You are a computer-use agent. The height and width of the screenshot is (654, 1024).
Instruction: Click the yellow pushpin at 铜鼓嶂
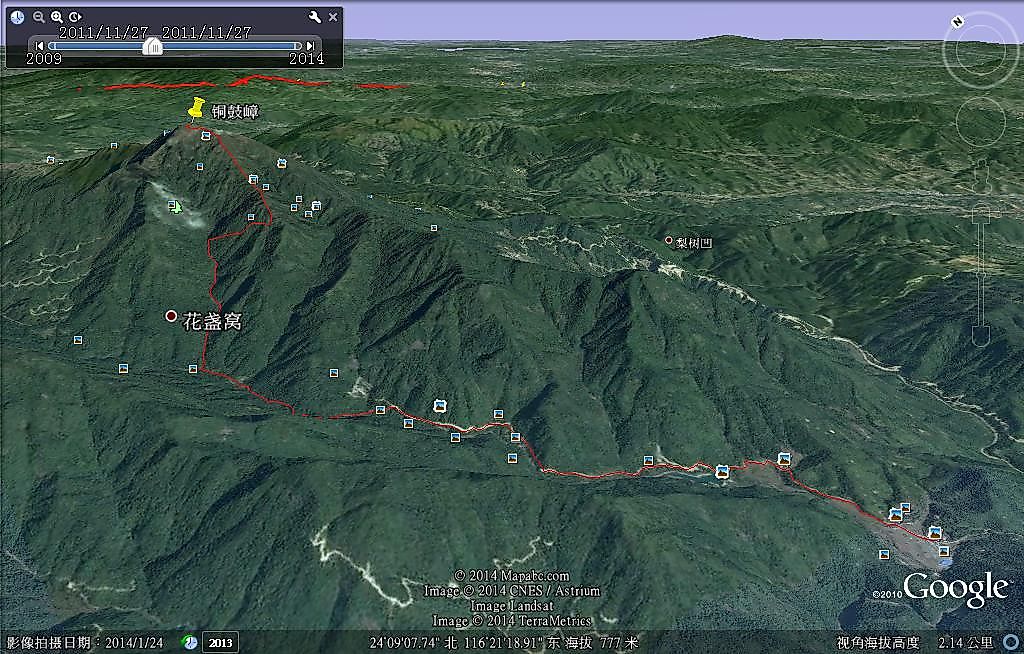[195, 110]
